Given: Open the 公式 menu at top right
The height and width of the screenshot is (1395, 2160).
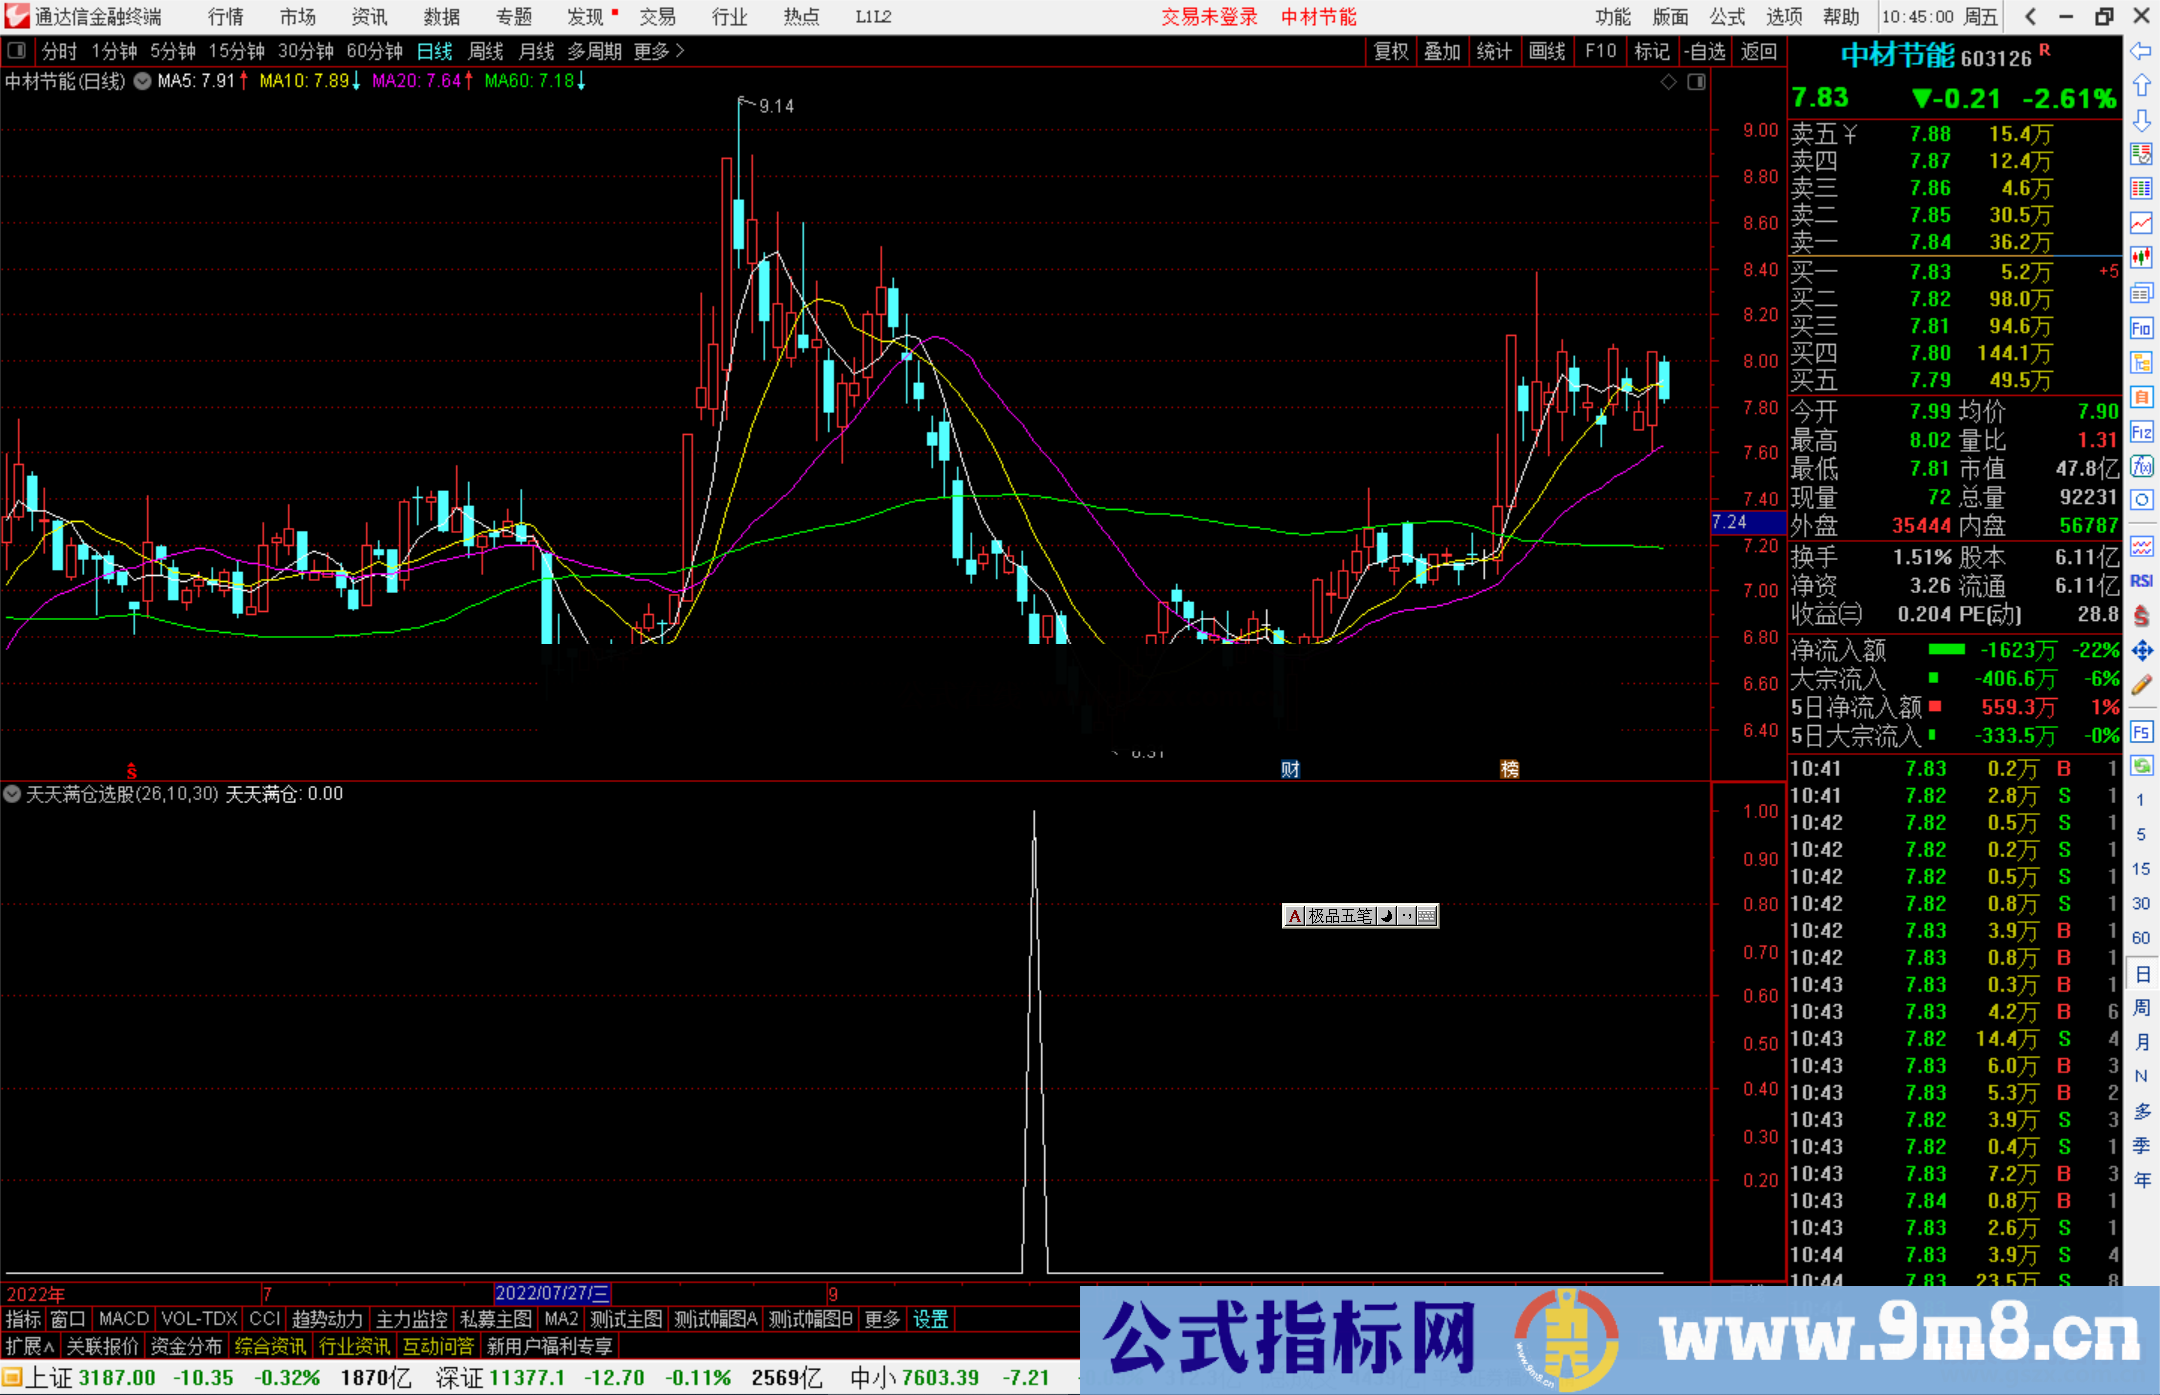Looking at the screenshot, I should [x=1725, y=17].
